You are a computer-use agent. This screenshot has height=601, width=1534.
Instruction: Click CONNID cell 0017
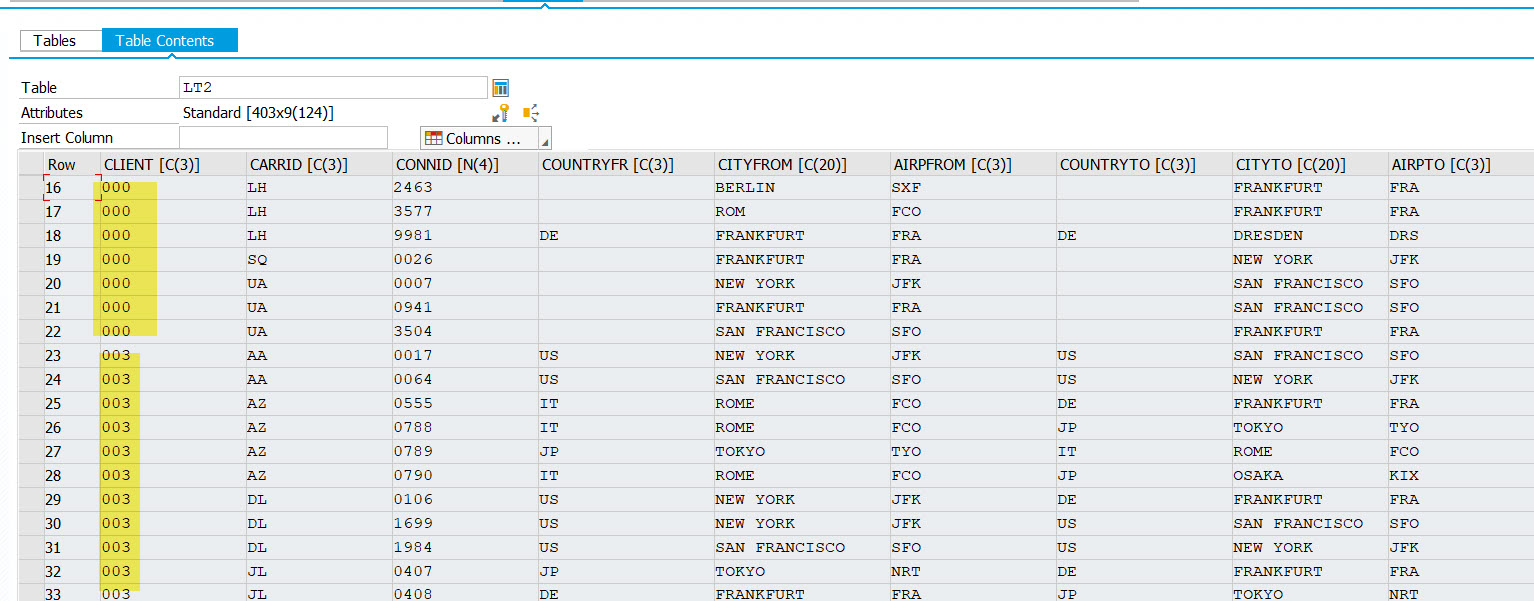click(x=465, y=355)
